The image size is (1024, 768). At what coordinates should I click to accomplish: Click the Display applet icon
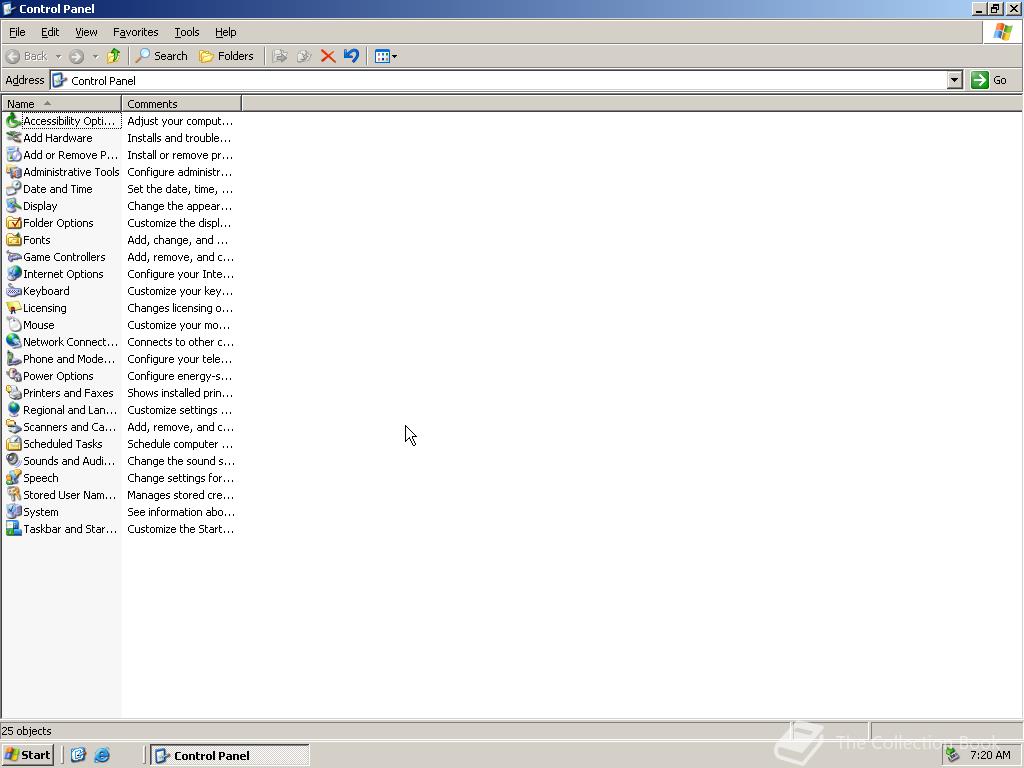click(x=13, y=206)
